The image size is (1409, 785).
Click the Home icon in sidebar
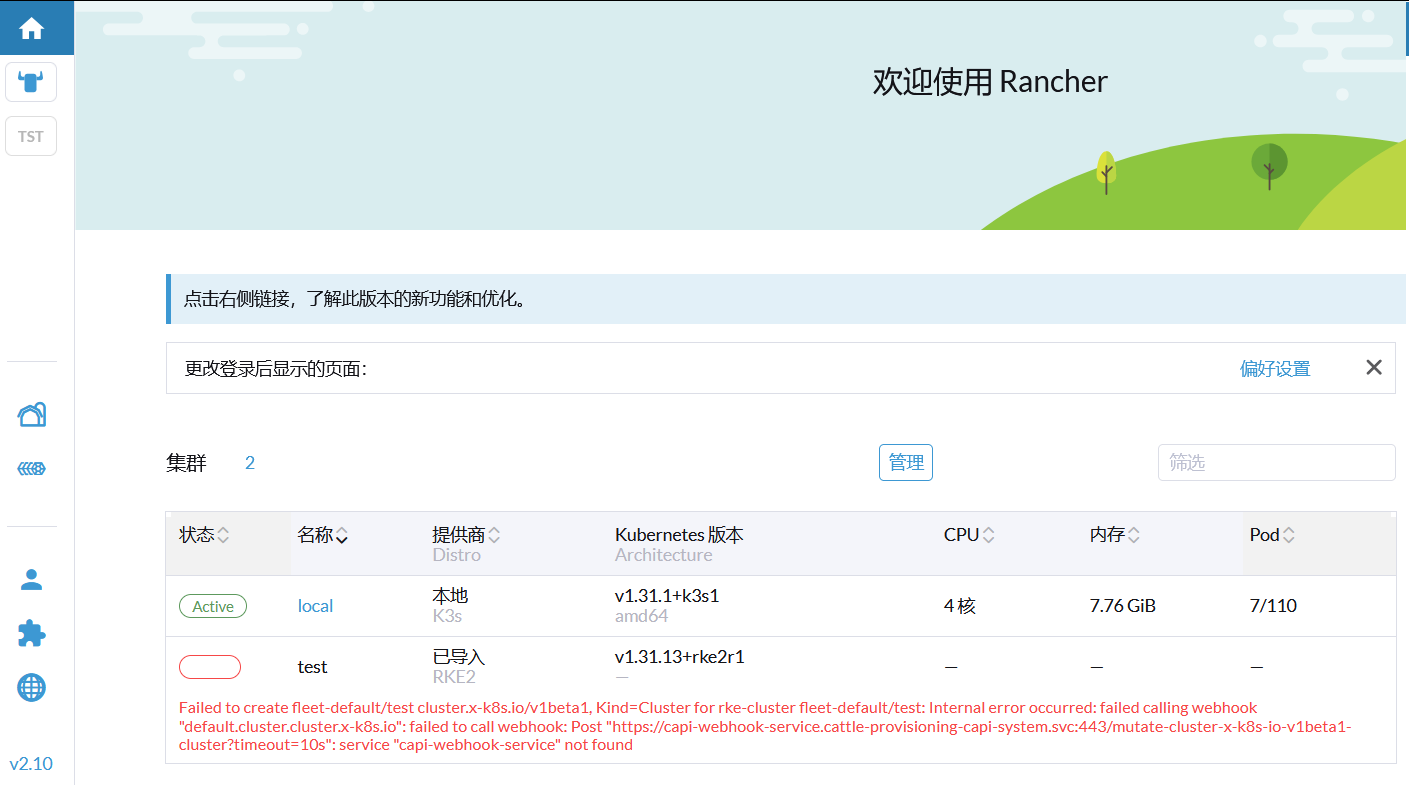pos(31,28)
